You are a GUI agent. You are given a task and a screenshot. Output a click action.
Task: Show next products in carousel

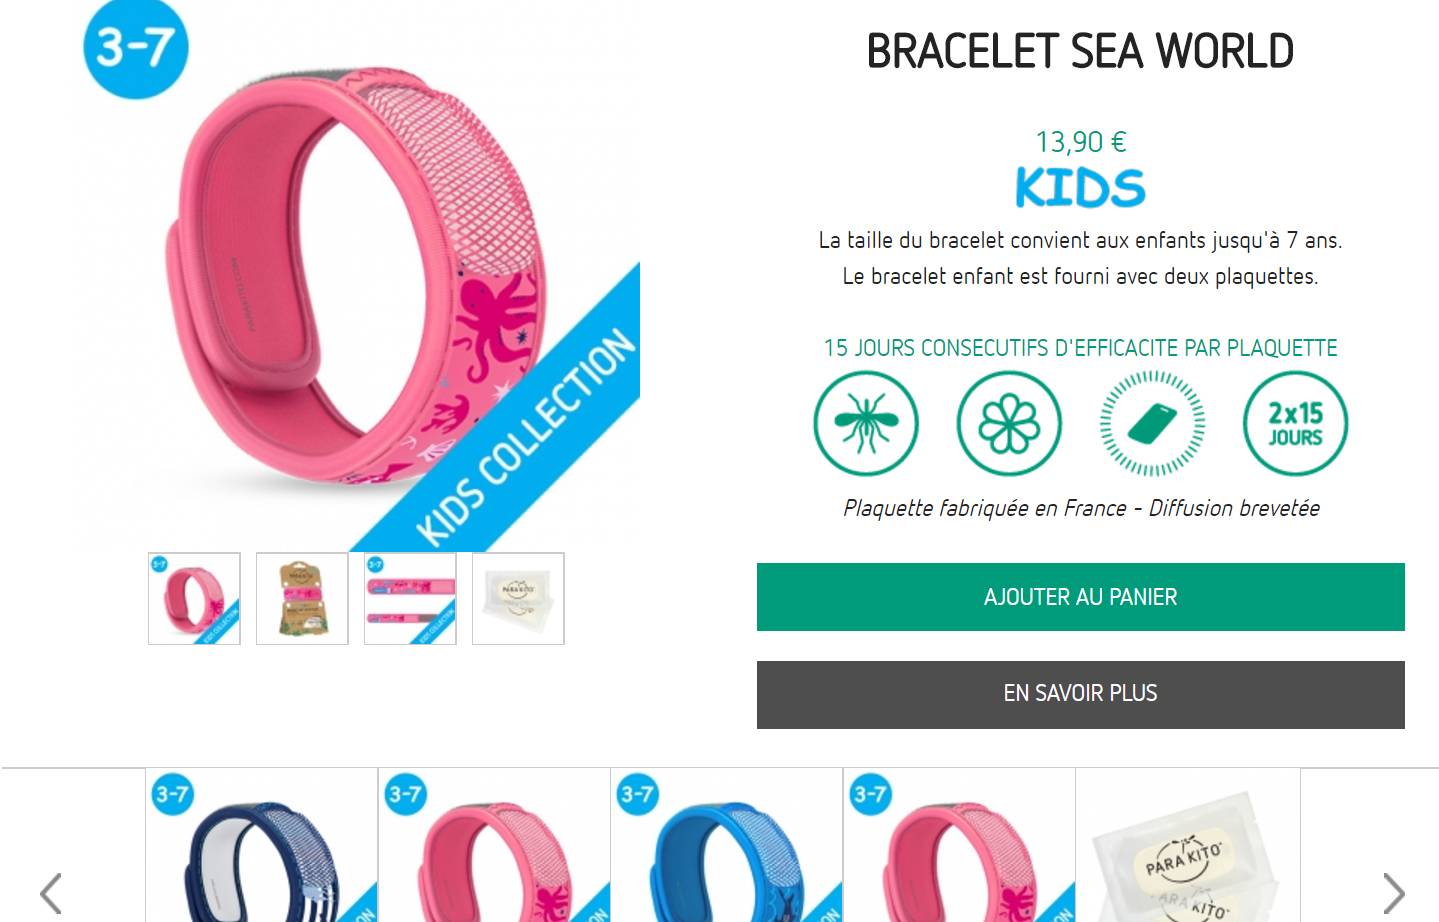click(x=1393, y=893)
